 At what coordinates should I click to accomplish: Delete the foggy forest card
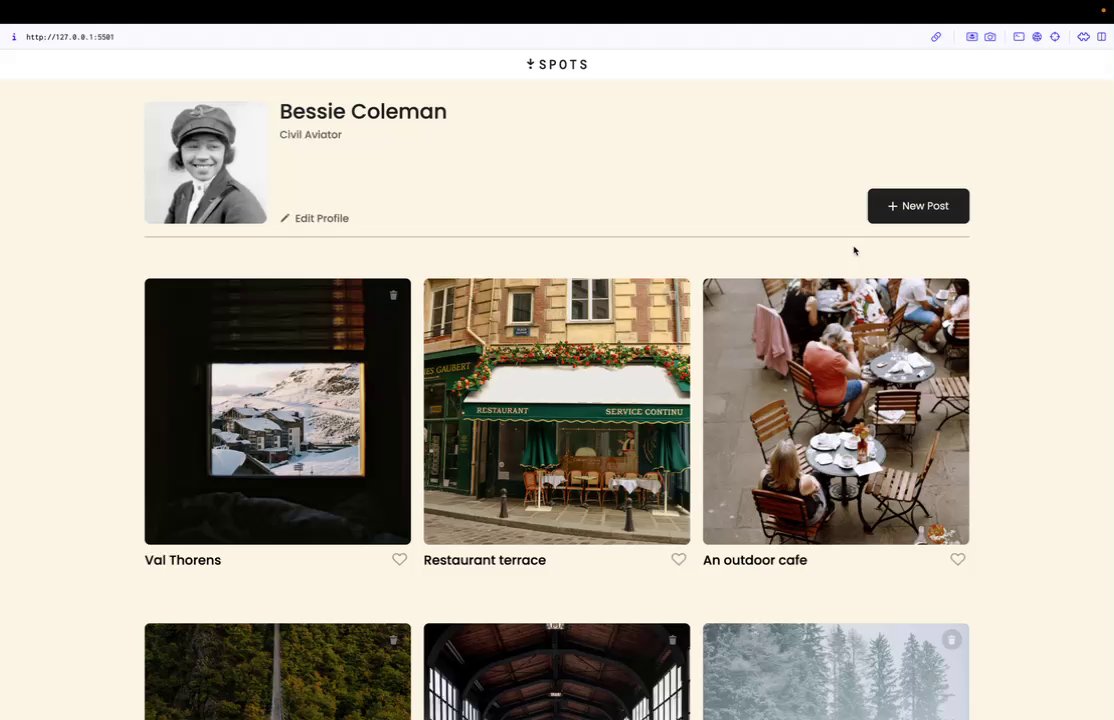pos(951,640)
